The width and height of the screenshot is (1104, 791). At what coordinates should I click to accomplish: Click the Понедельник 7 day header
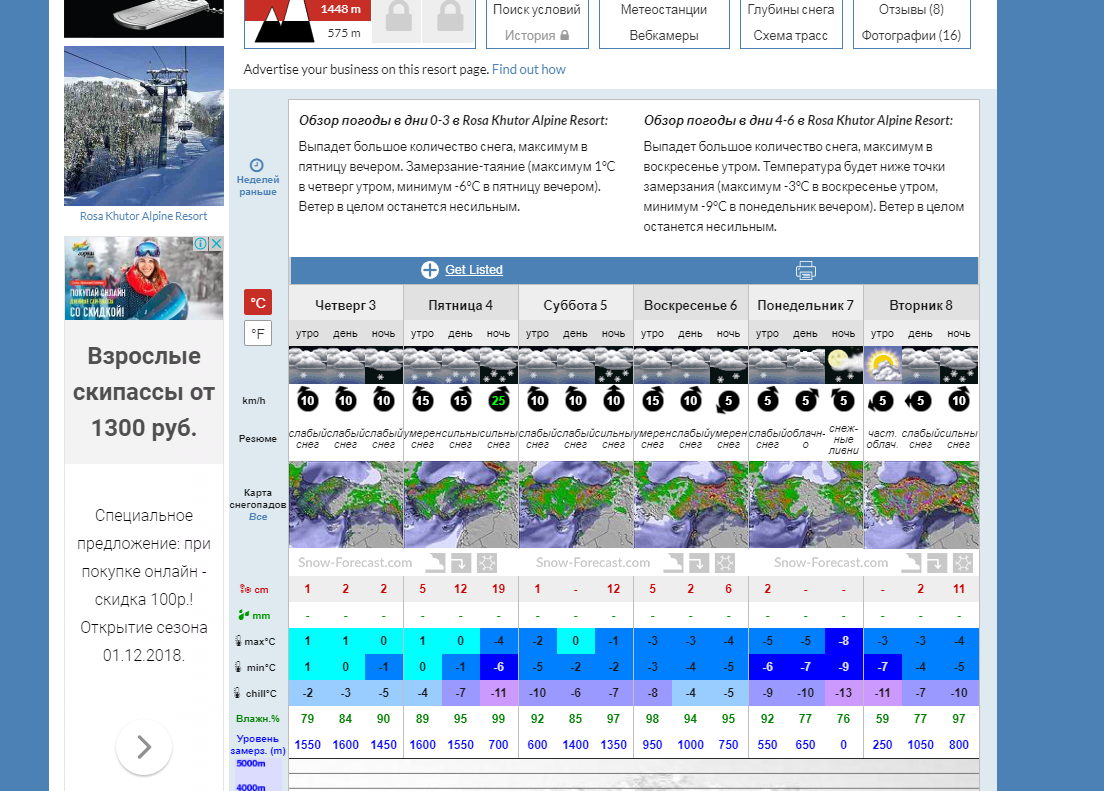point(805,305)
